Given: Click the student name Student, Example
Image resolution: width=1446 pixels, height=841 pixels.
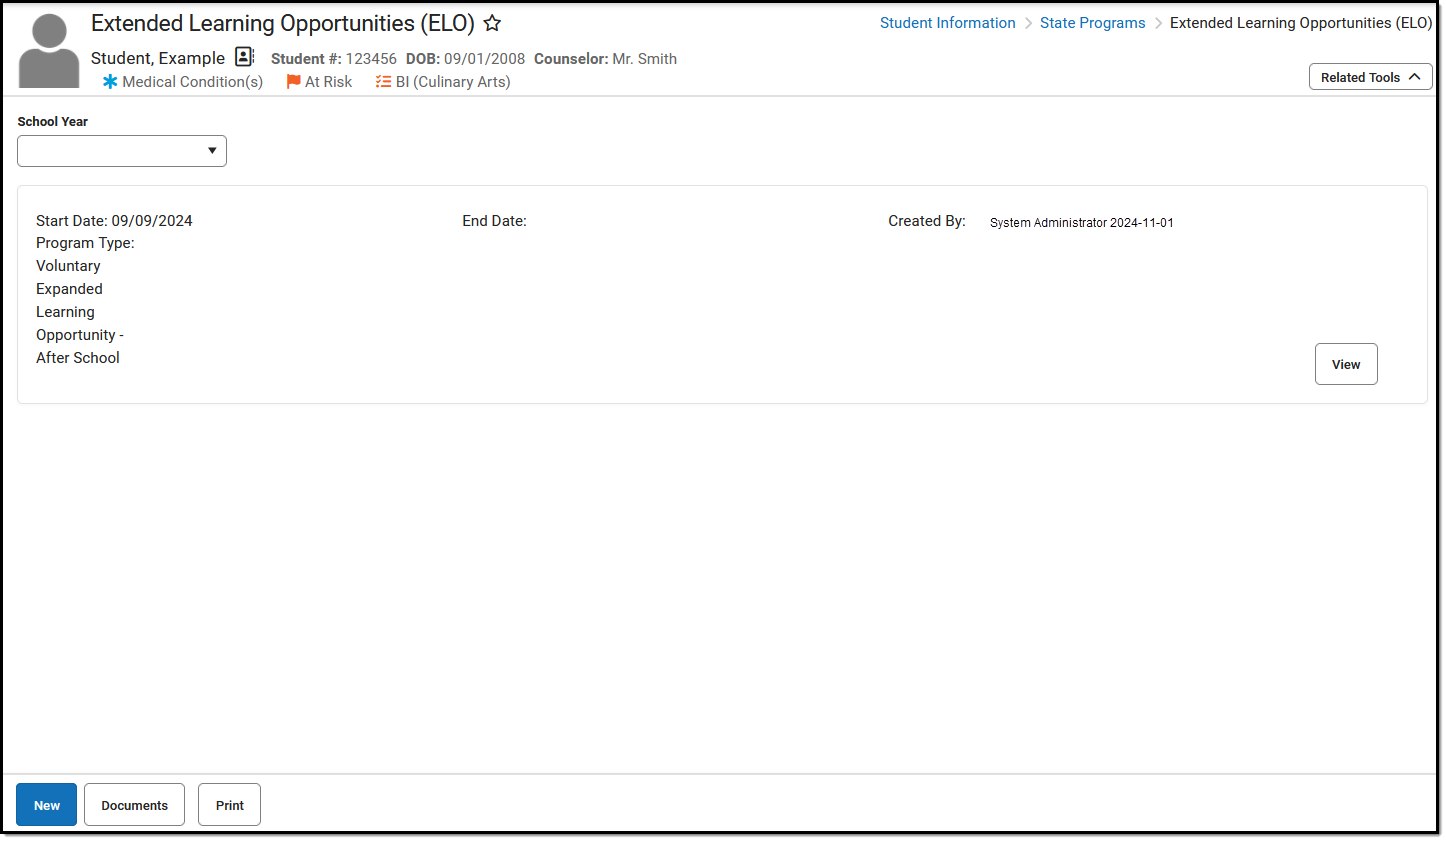Looking at the screenshot, I should [x=158, y=58].
